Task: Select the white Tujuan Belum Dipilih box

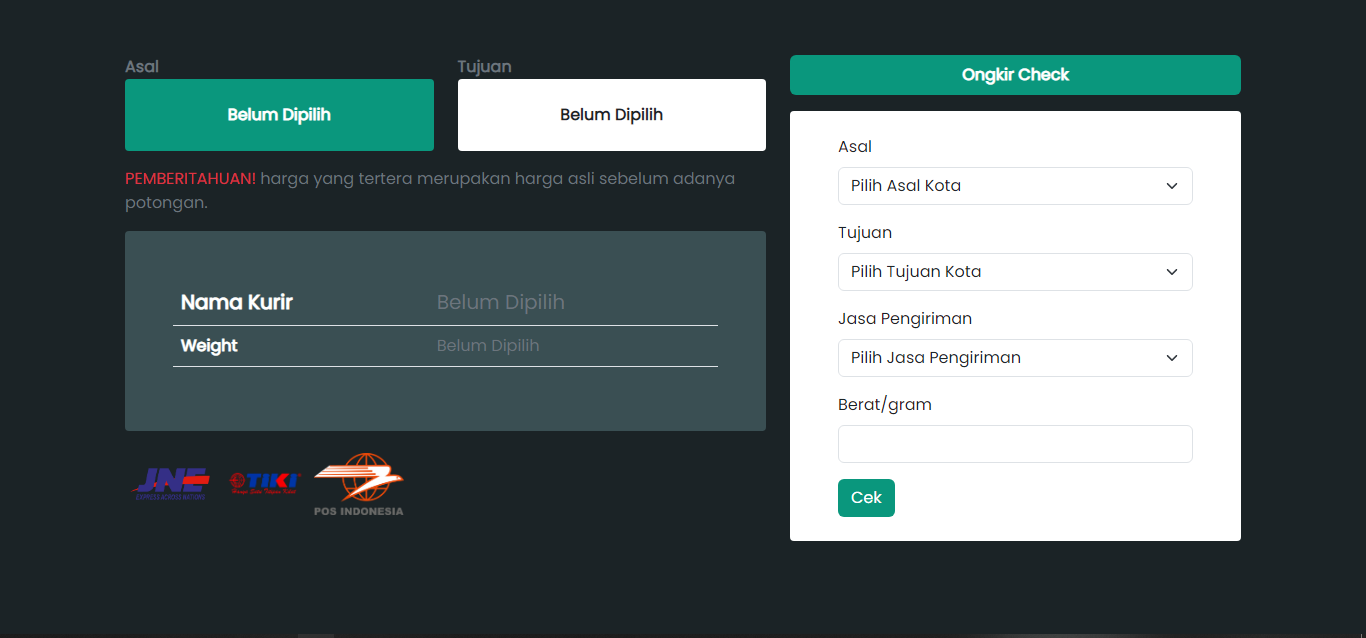Action: (x=612, y=115)
